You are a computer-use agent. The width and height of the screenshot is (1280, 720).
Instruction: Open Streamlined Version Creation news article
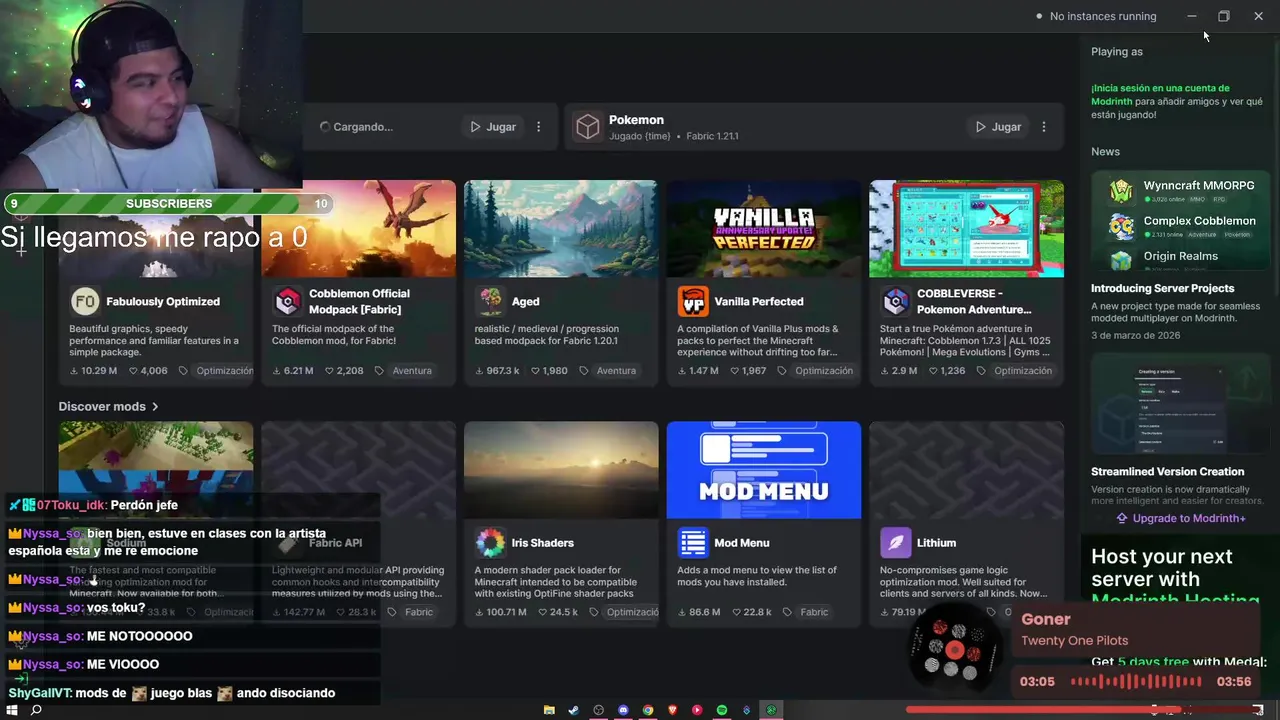1167,471
